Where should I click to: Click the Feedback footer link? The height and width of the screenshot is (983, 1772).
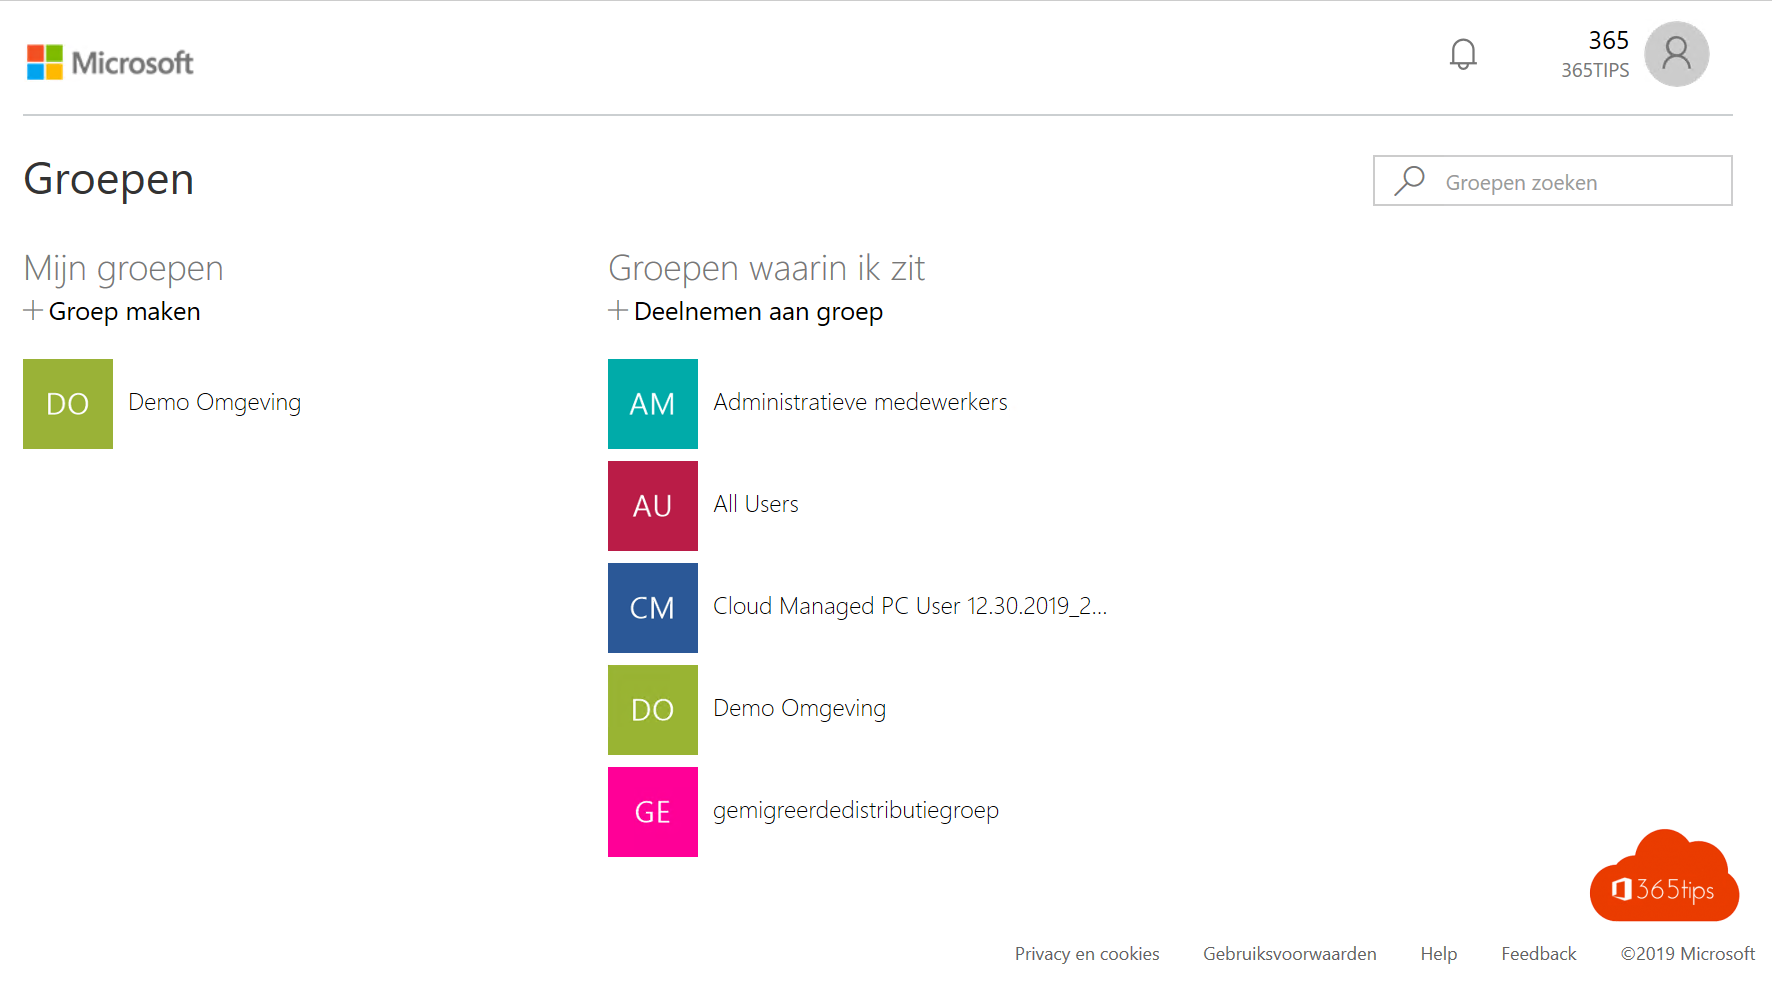(1539, 954)
